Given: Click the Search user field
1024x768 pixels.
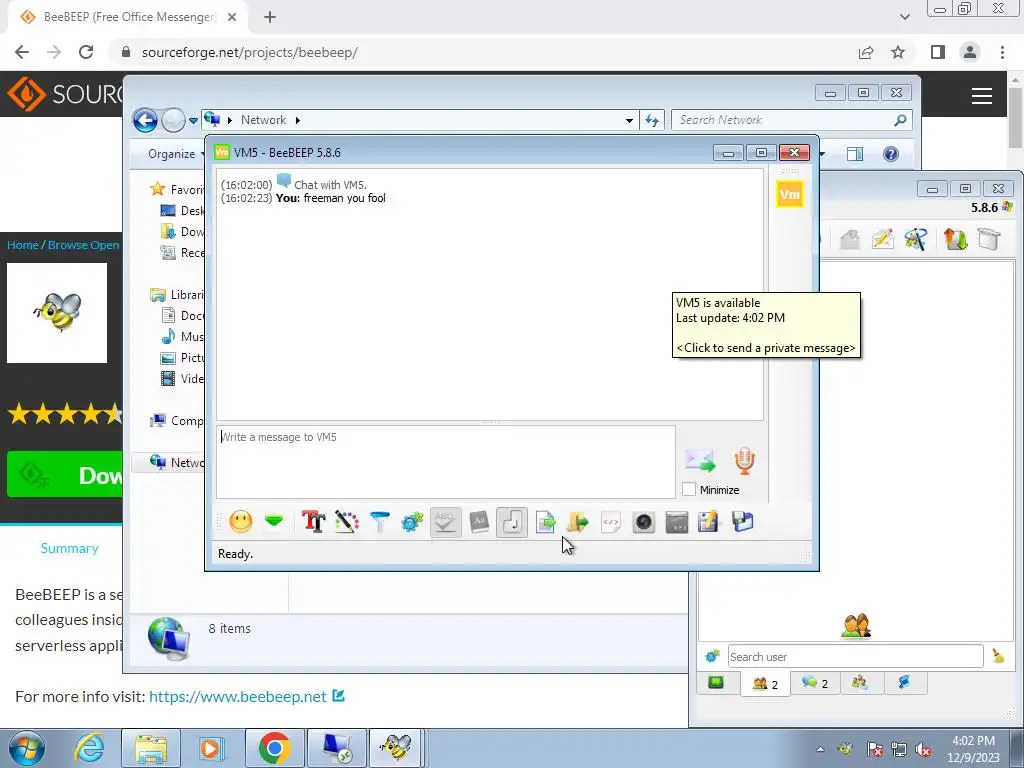Looking at the screenshot, I should (x=855, y=656).
